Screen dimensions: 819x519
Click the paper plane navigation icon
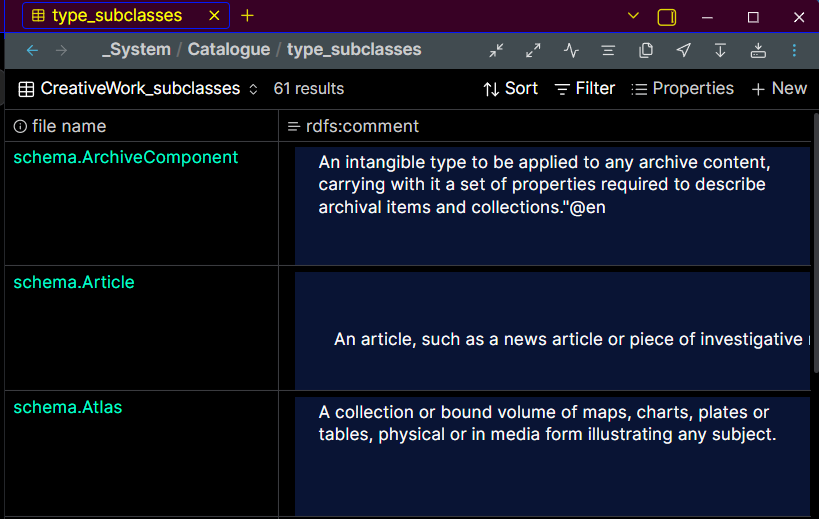coord(683,50)
